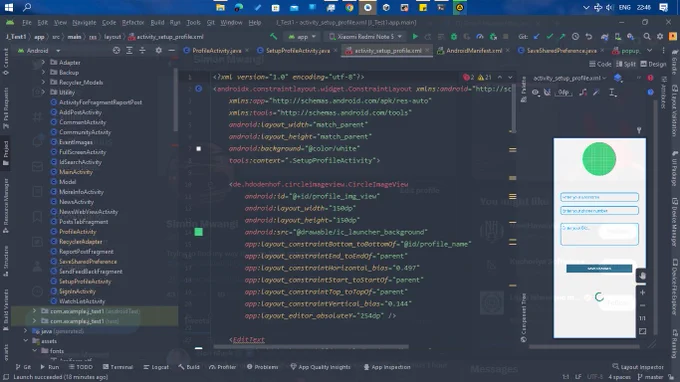Click zoom to fit screen icon
This screenshot has width=680, height=382.
click(642, 331)
